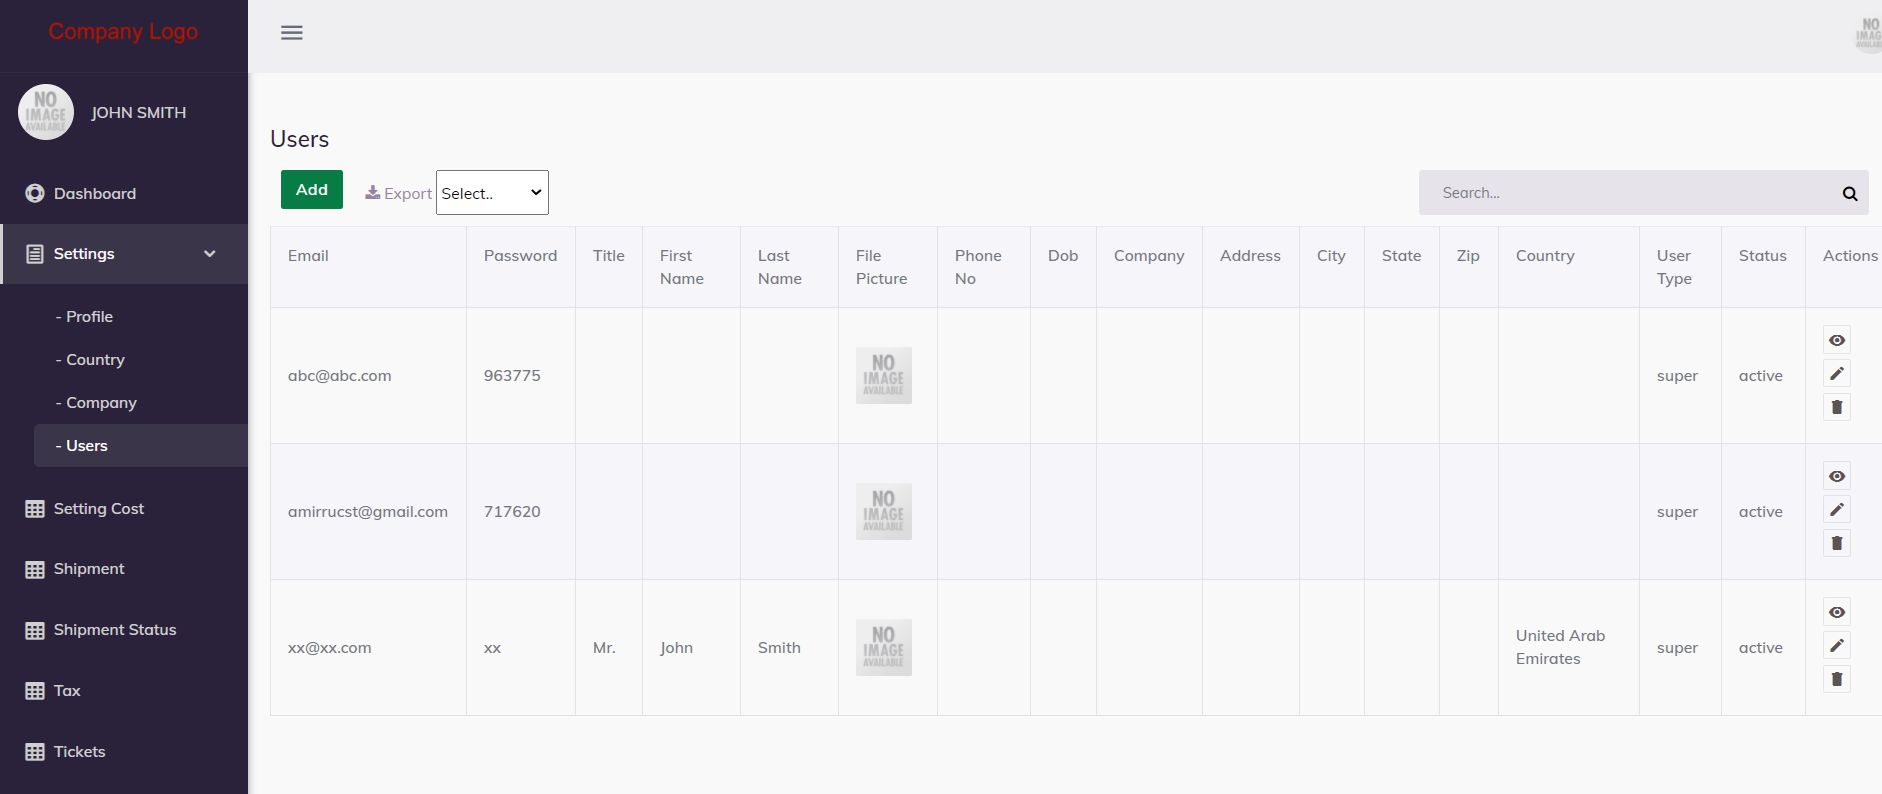Delete amirrucst@gmail.com using trash icon
Screen dimensions: 1882x794
(1836, 543)
